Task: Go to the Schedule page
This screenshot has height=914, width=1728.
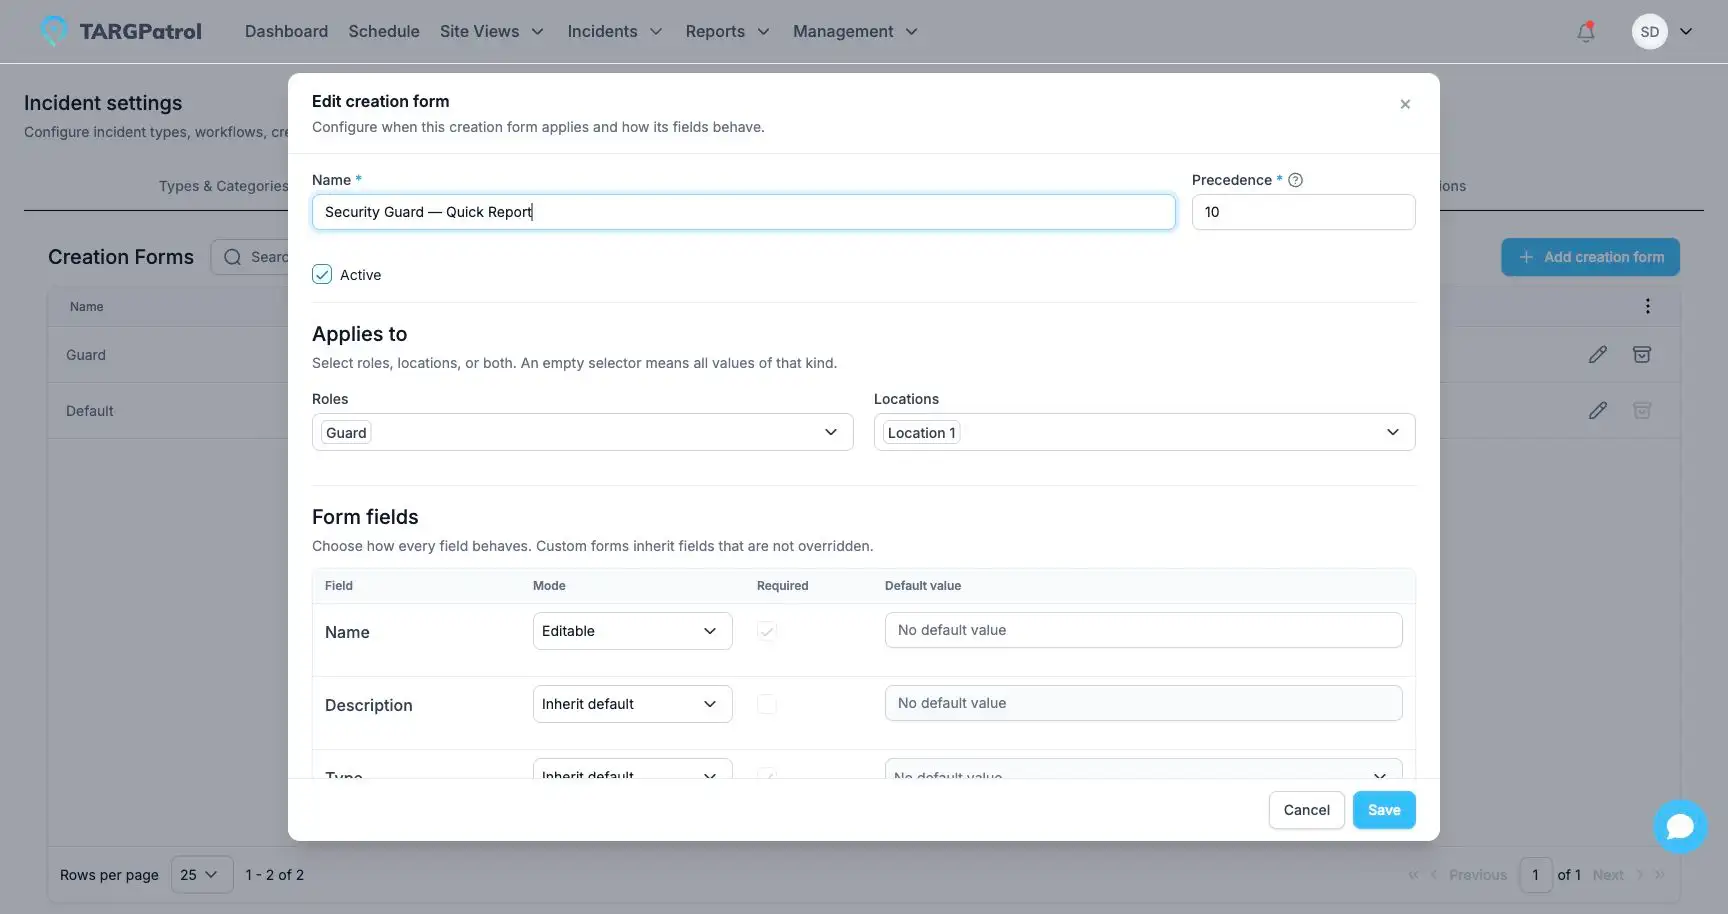Action: click(x=384, y=32)
